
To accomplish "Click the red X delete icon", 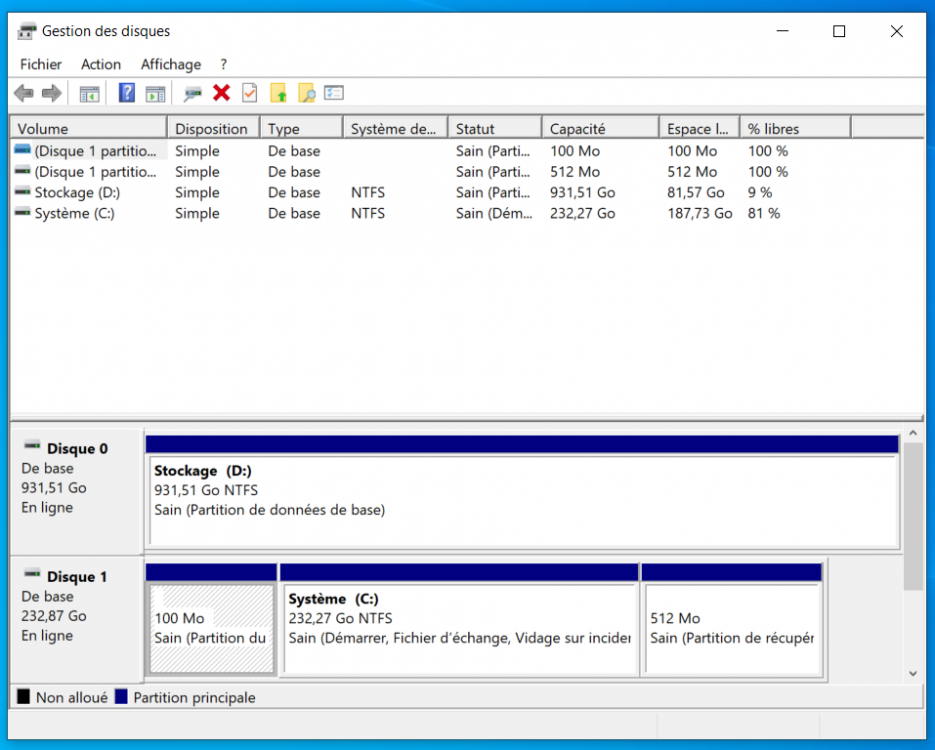I will pos(221,93).
